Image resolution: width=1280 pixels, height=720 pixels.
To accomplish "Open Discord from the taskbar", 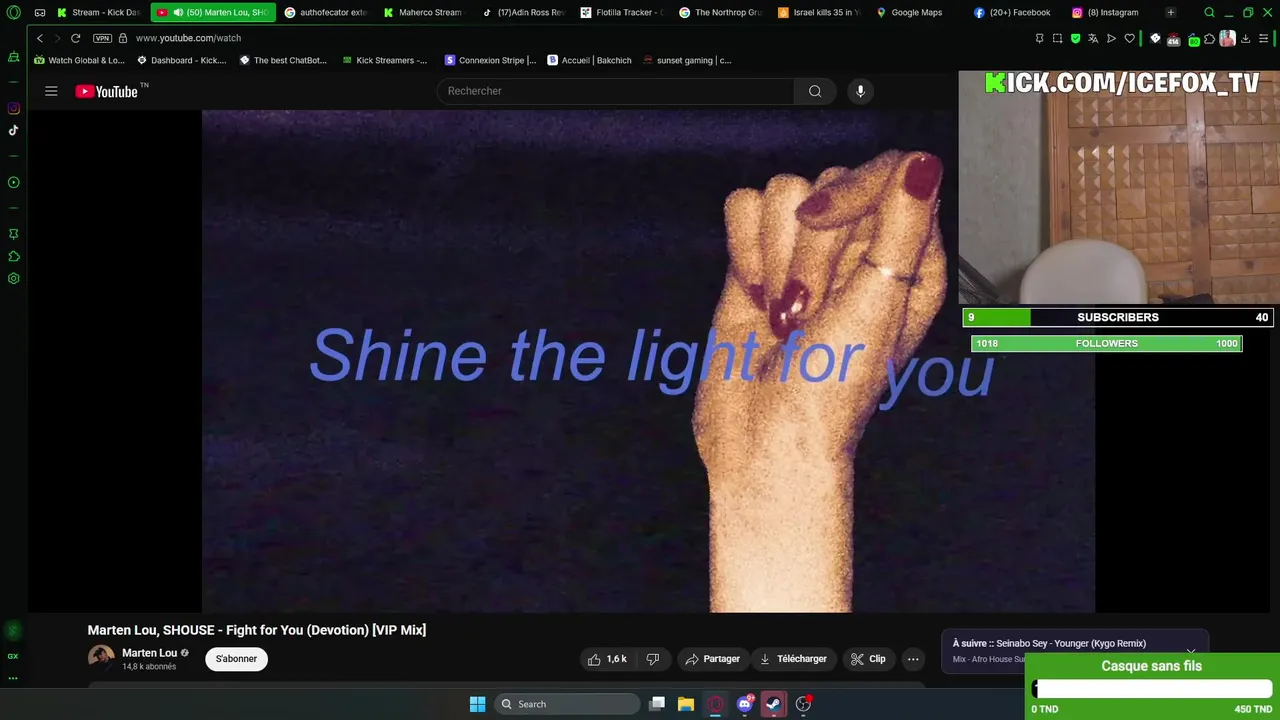I will [x=744, y=704].
